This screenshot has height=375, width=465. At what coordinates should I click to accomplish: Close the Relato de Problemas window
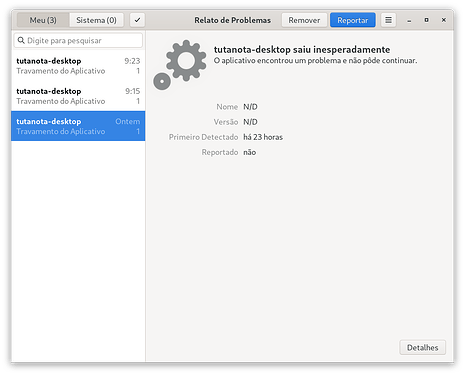tap(444, 20)
